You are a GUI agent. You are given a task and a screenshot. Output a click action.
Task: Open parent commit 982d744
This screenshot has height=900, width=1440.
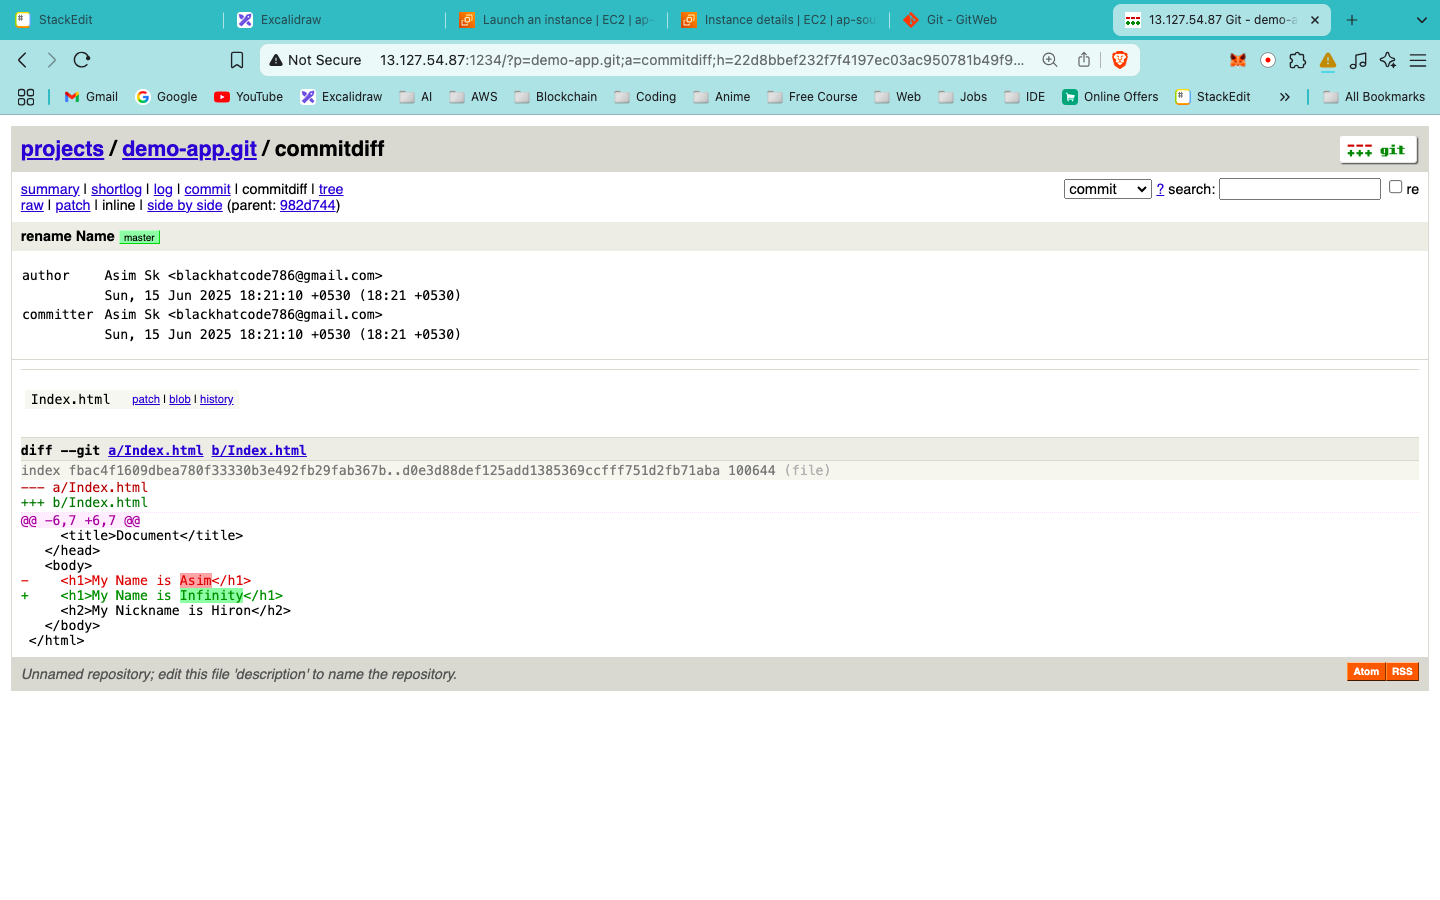click(308, 205)
